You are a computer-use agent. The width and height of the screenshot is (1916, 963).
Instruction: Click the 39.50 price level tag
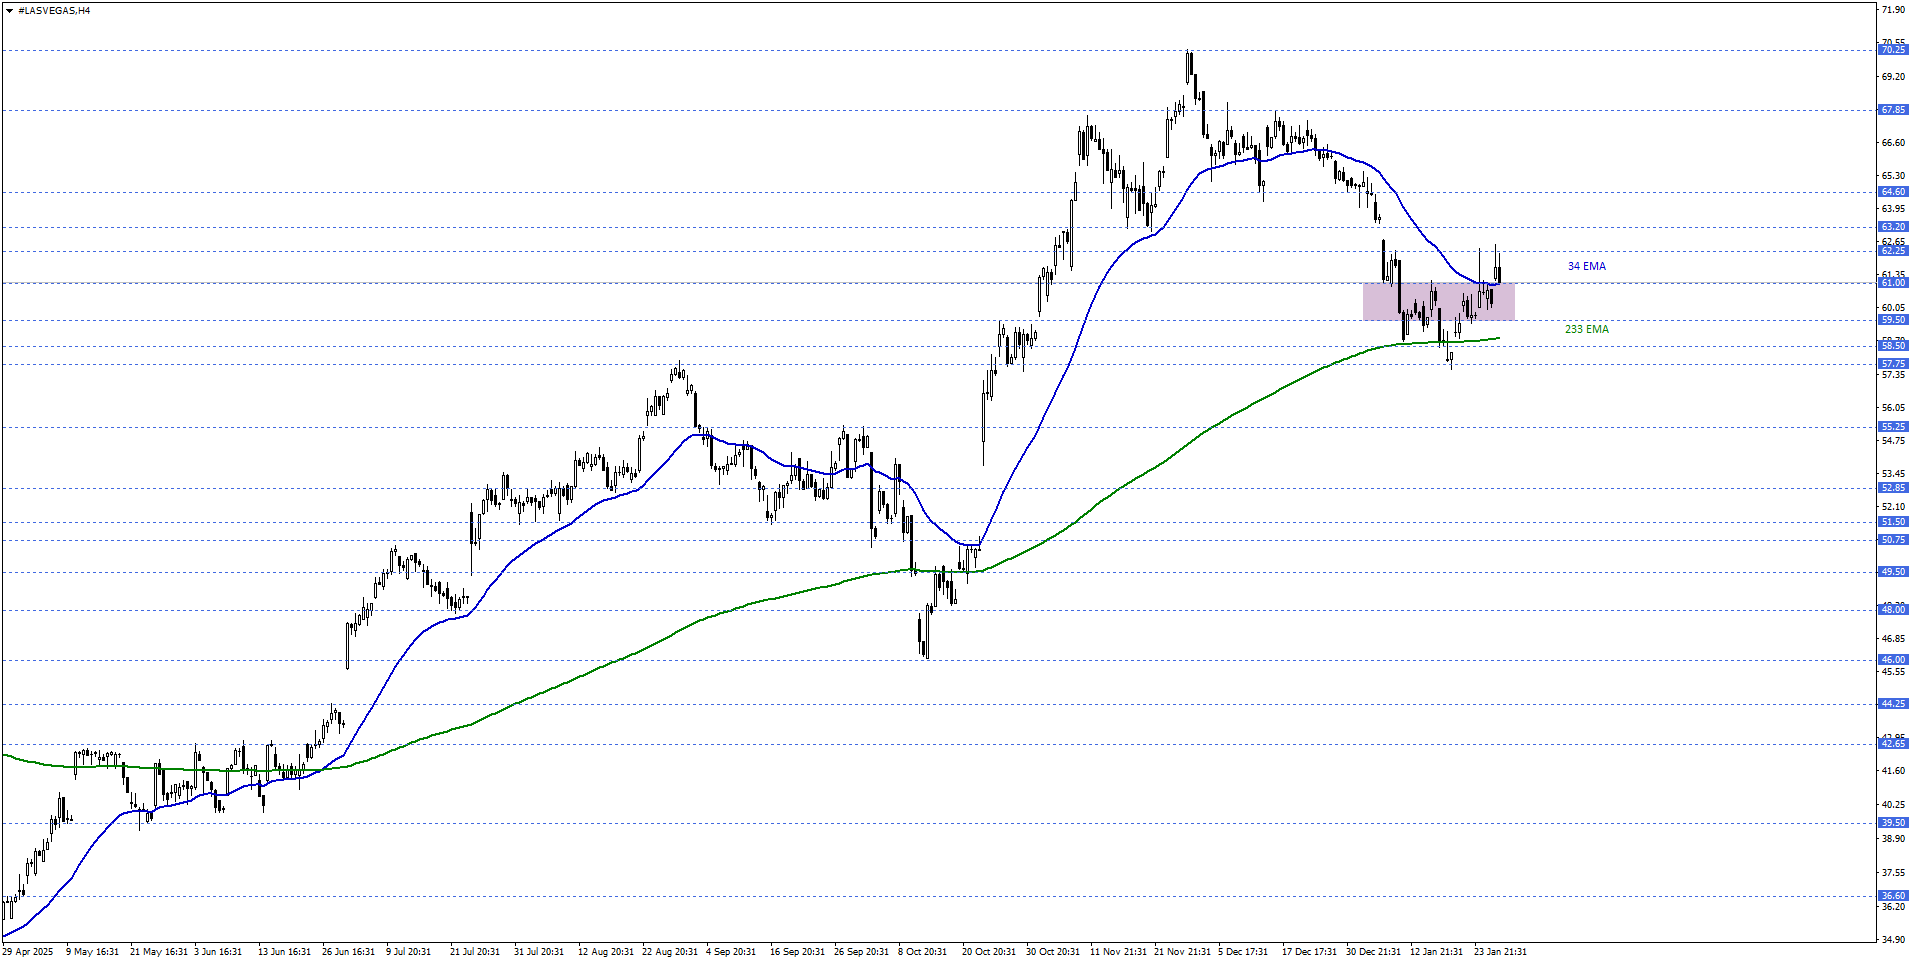click(1892, 823)
